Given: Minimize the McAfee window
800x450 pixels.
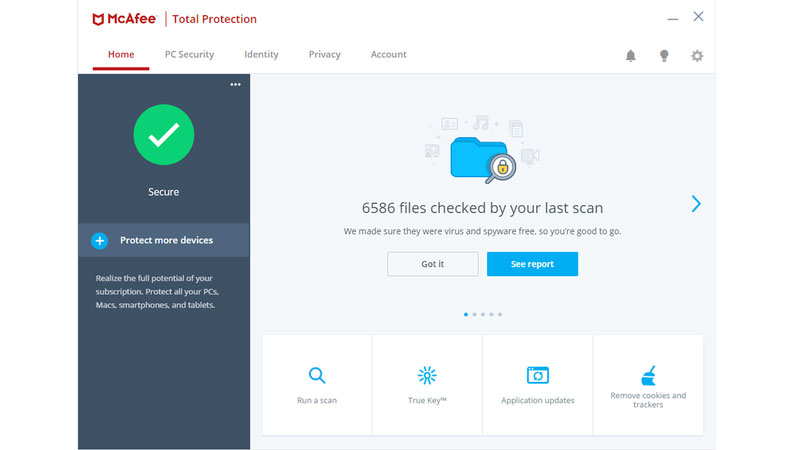Looking at the screenshot, I should coord(673,19).
